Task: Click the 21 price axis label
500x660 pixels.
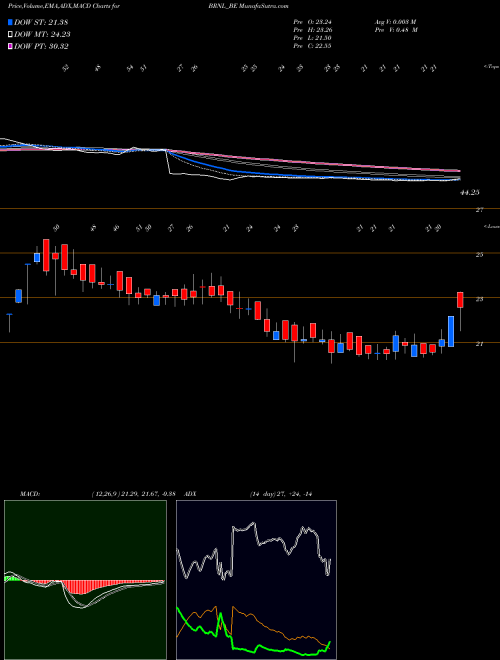Action: click(x=479, y=344)
